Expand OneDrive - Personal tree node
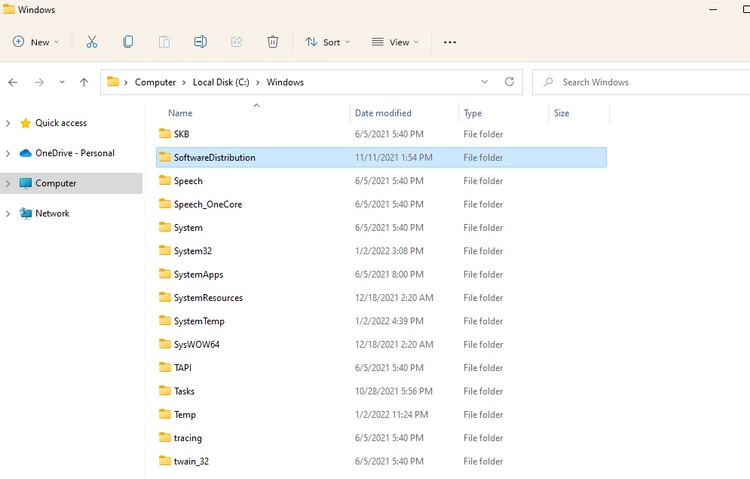The image size is (750, 479). (8, 154)
